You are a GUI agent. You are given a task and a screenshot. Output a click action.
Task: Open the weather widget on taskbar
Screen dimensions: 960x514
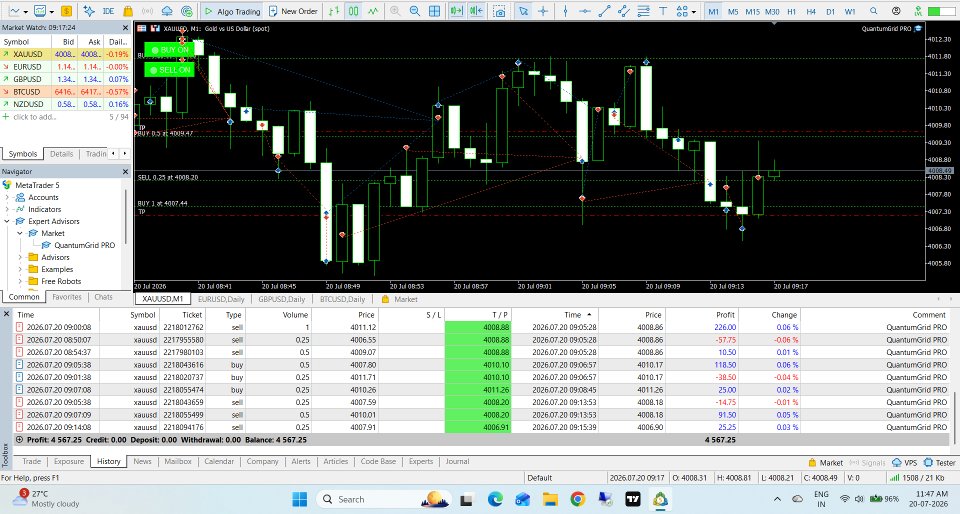48,499
